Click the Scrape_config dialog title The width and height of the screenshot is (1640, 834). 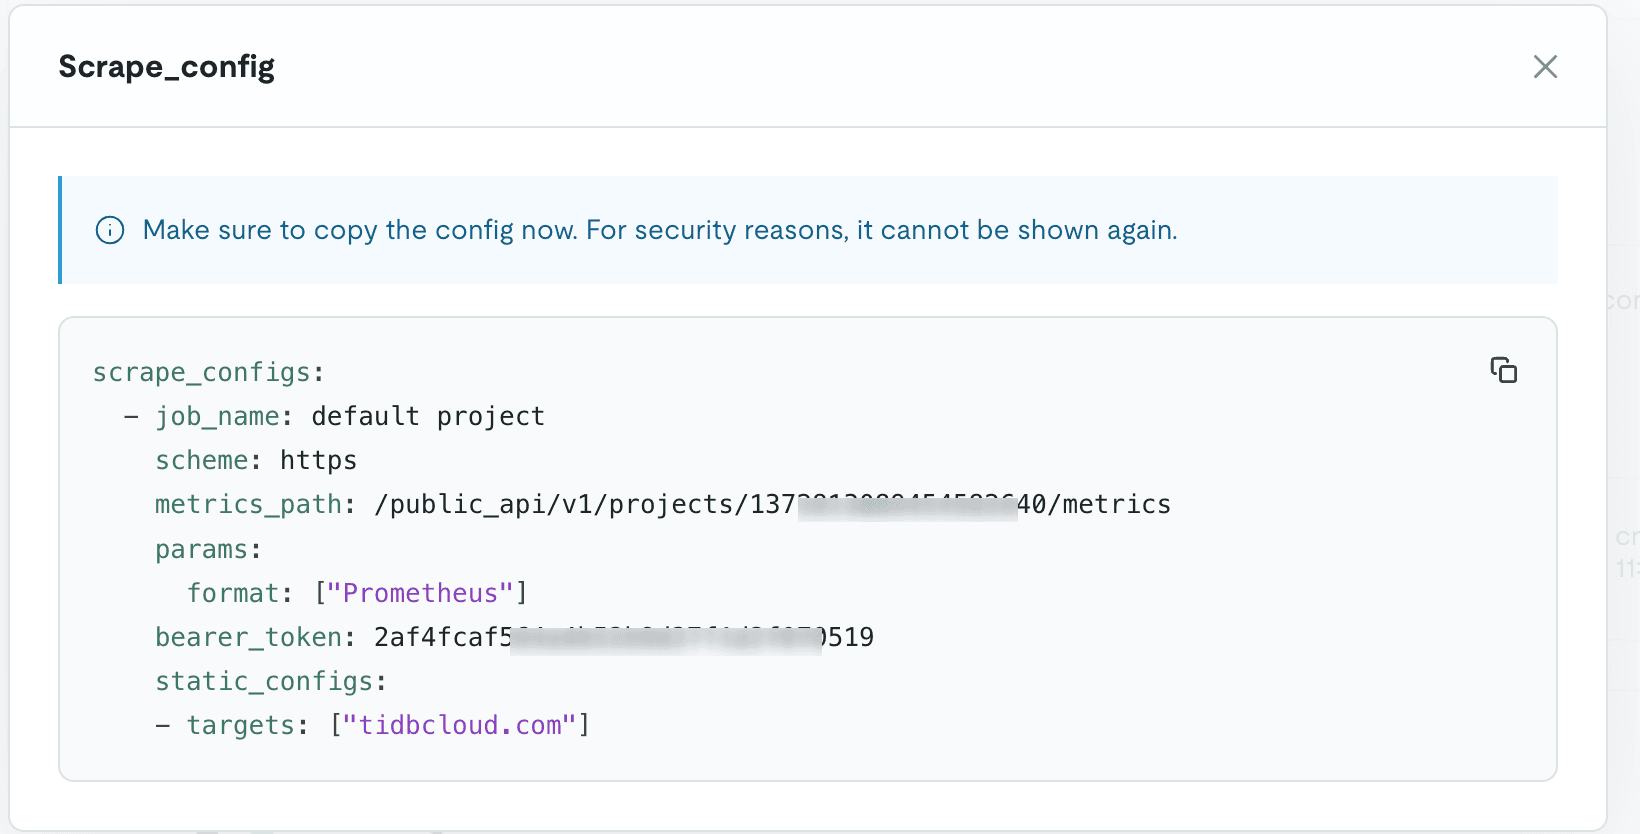166,67
